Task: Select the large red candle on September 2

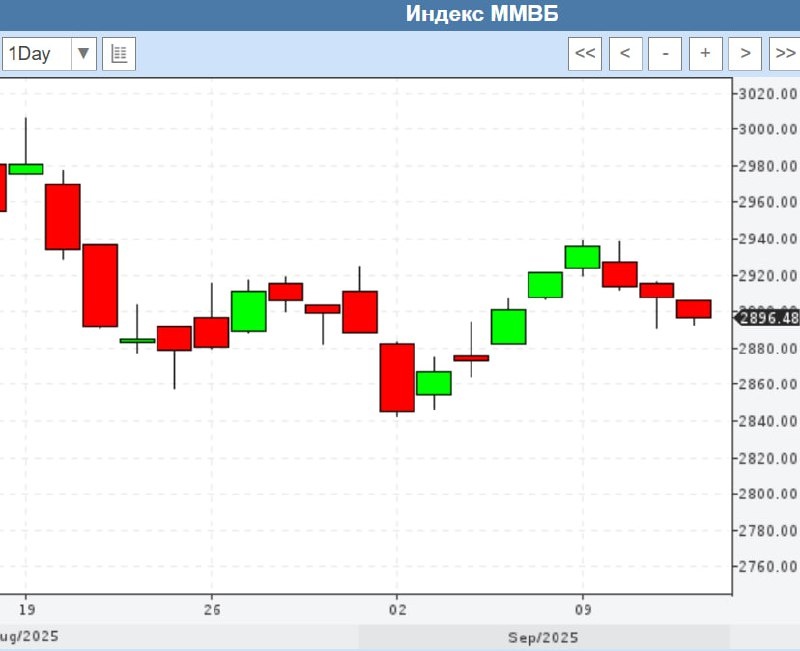Action: [x=397, y=378]
